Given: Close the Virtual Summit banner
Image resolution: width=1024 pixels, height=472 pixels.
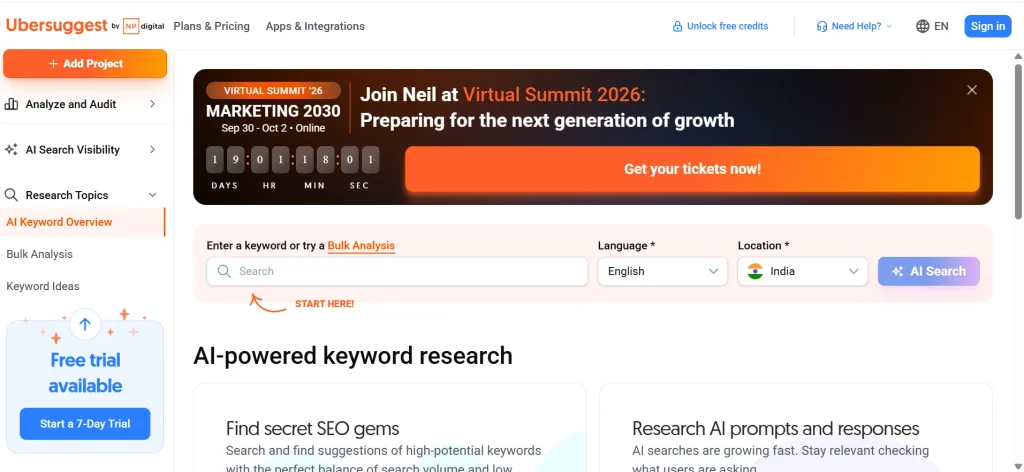Looking at the screenshot, I should (972, 90).
